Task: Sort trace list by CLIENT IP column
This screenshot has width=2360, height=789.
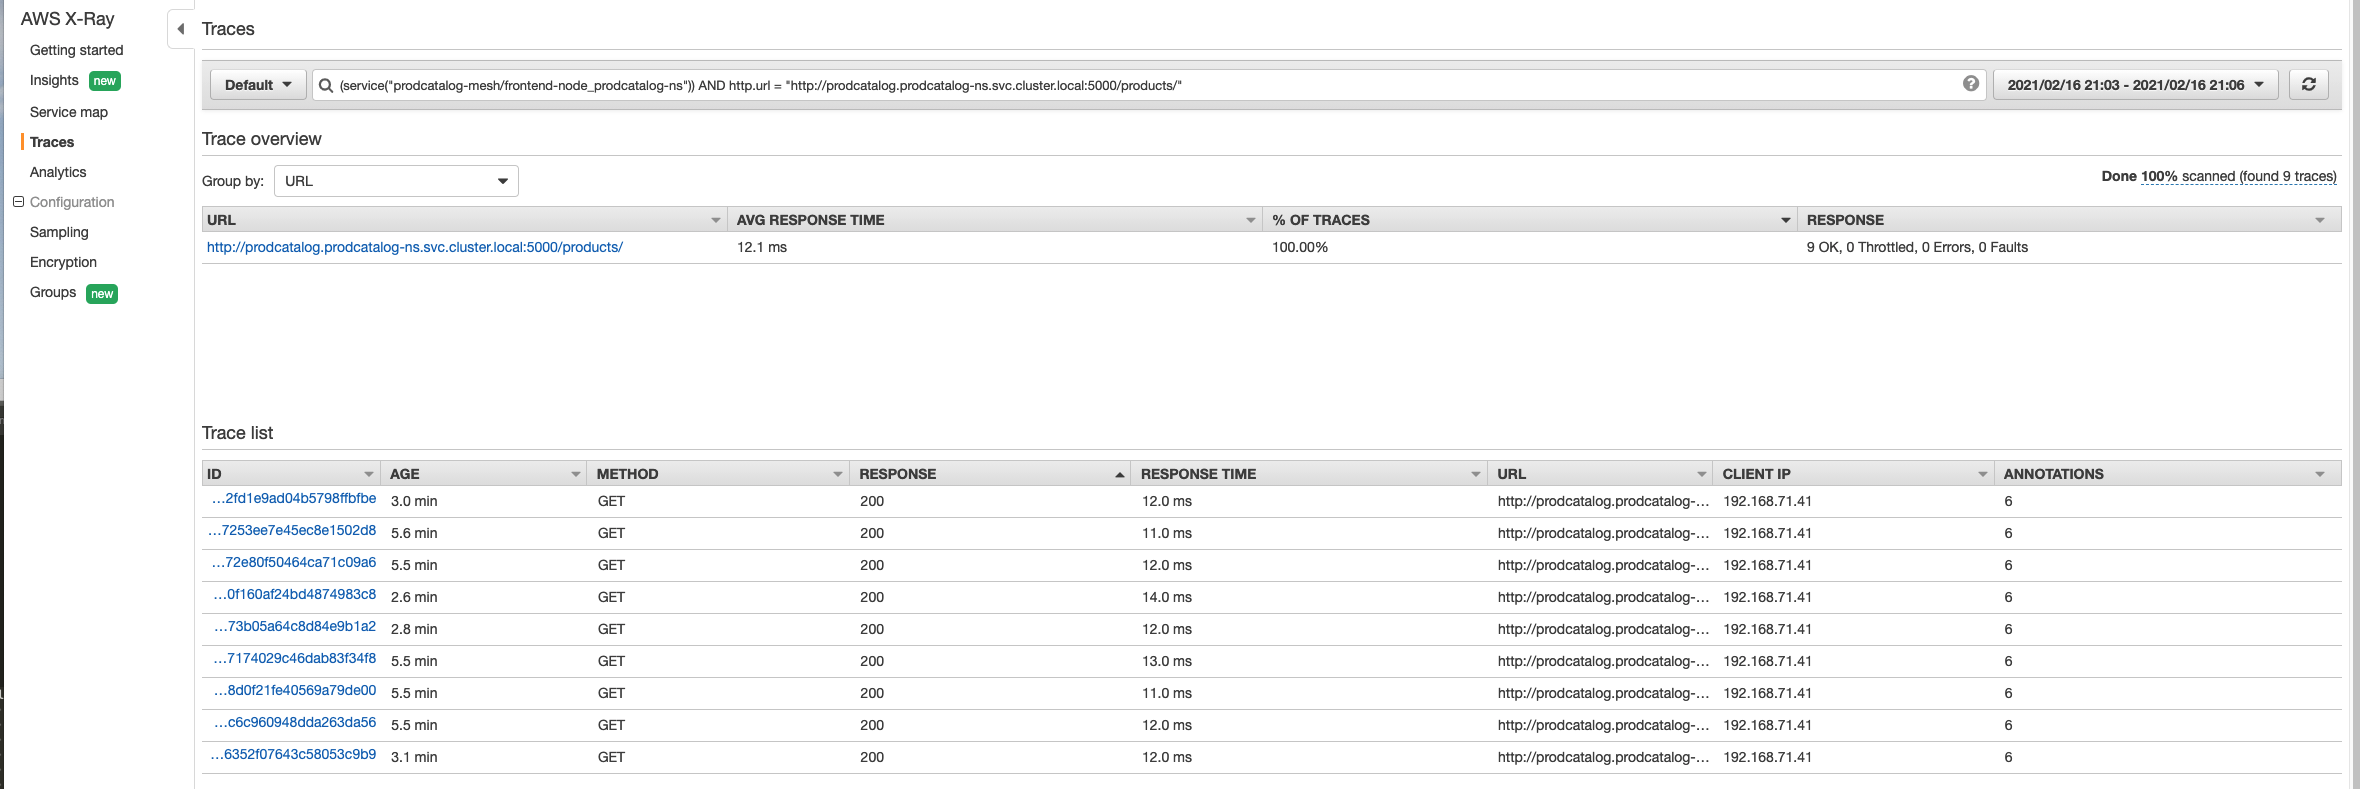Action: tap(1855, 474)
